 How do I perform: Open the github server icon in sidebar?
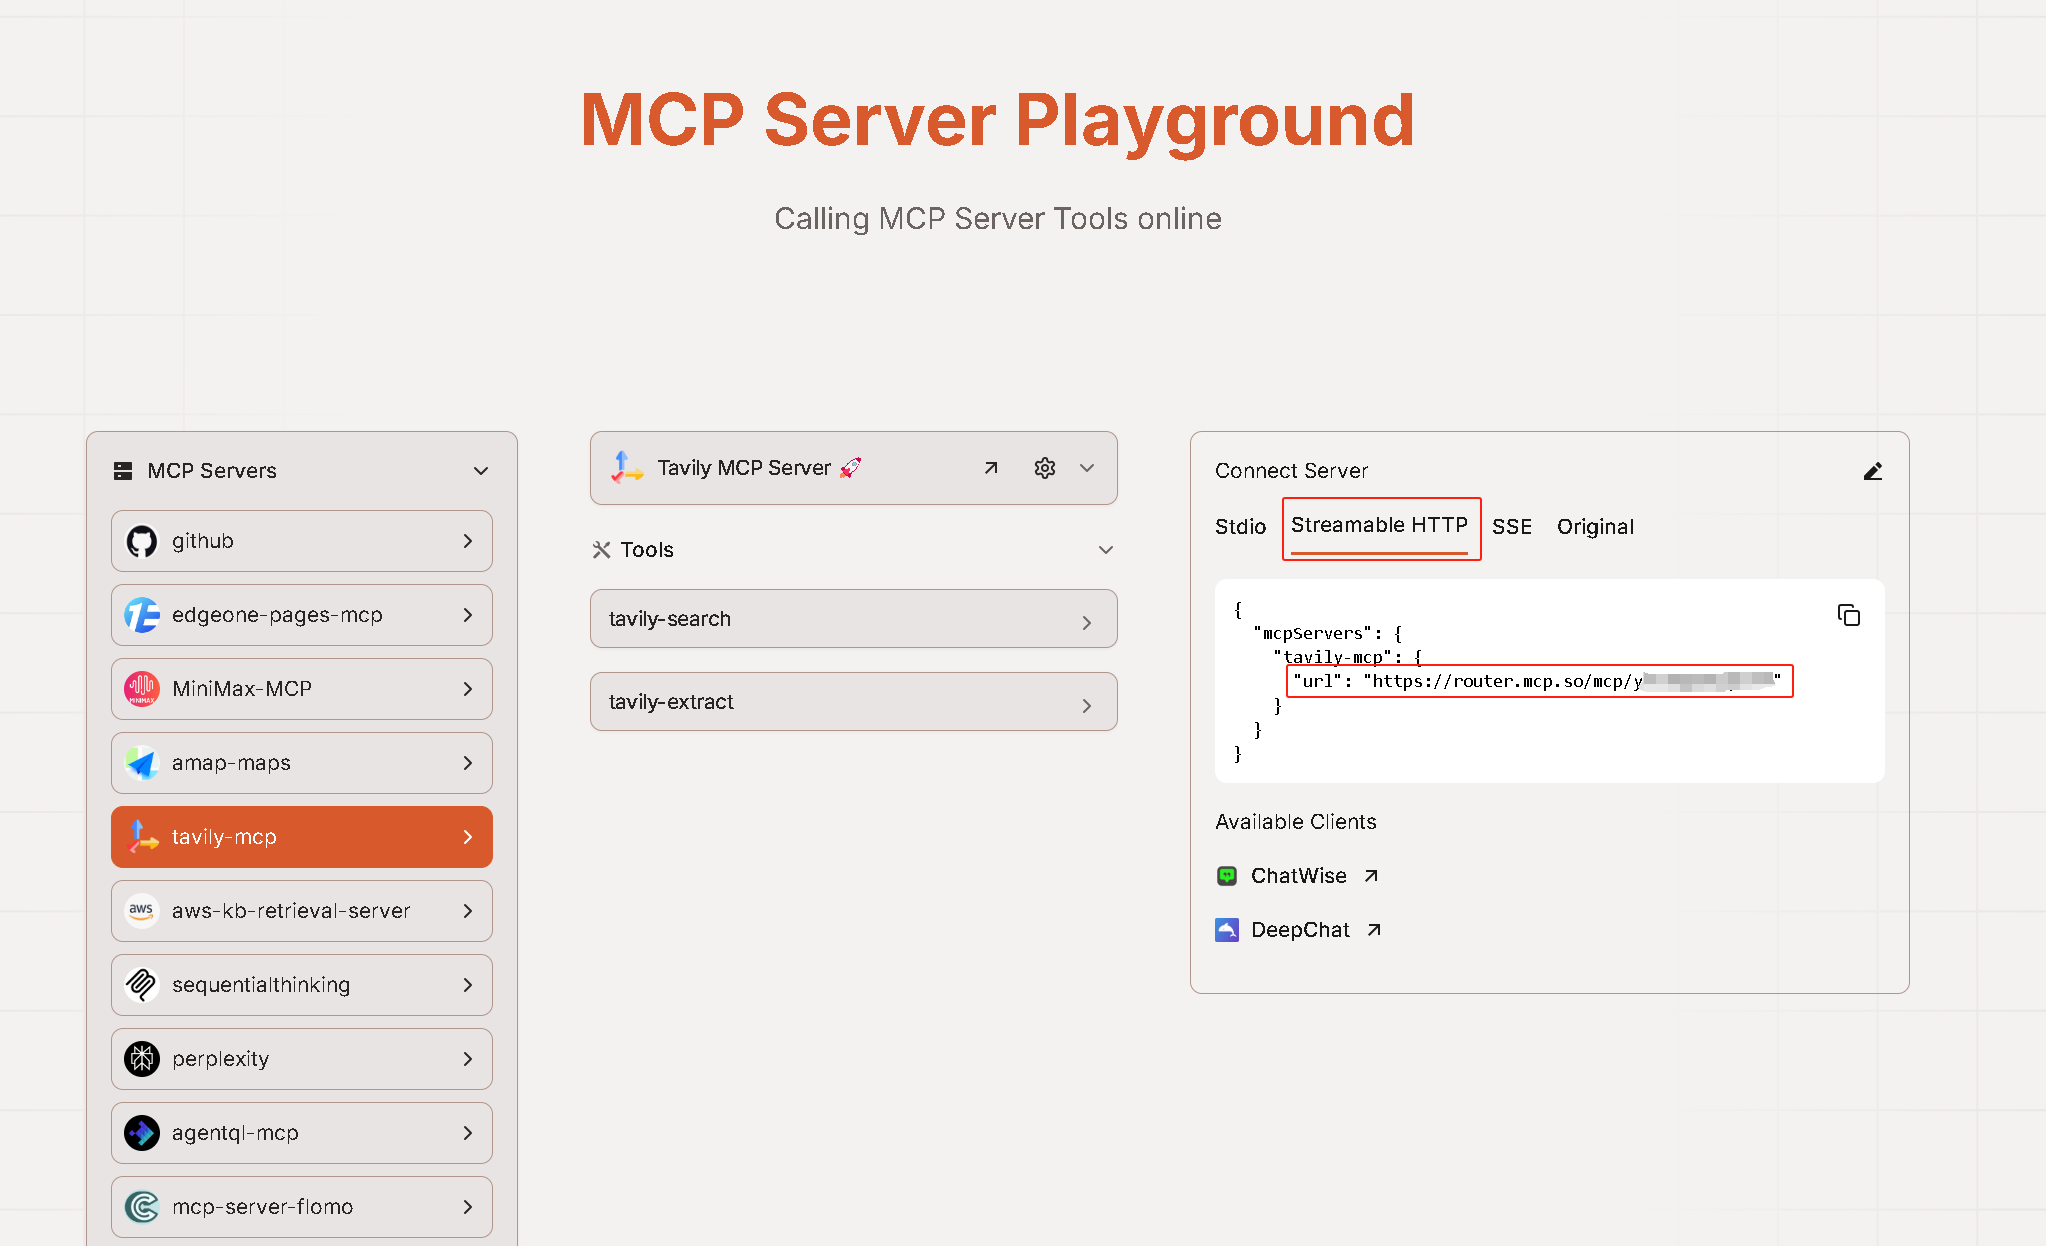(142, 541)
